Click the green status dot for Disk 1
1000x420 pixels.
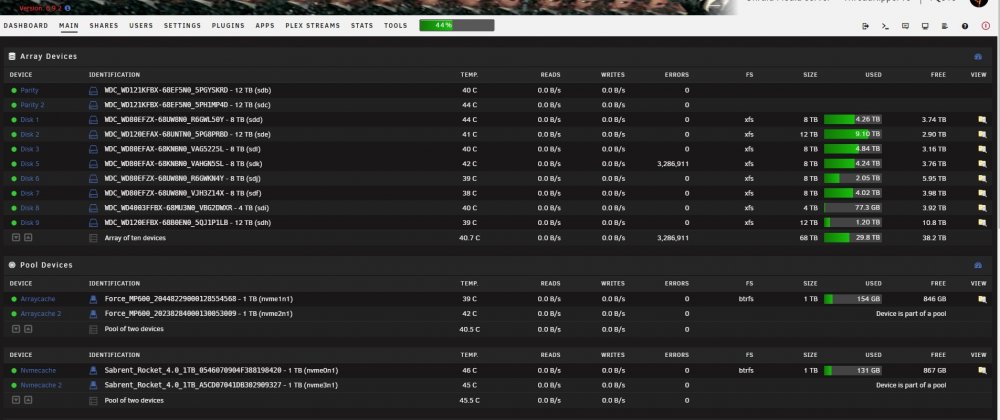14,120
